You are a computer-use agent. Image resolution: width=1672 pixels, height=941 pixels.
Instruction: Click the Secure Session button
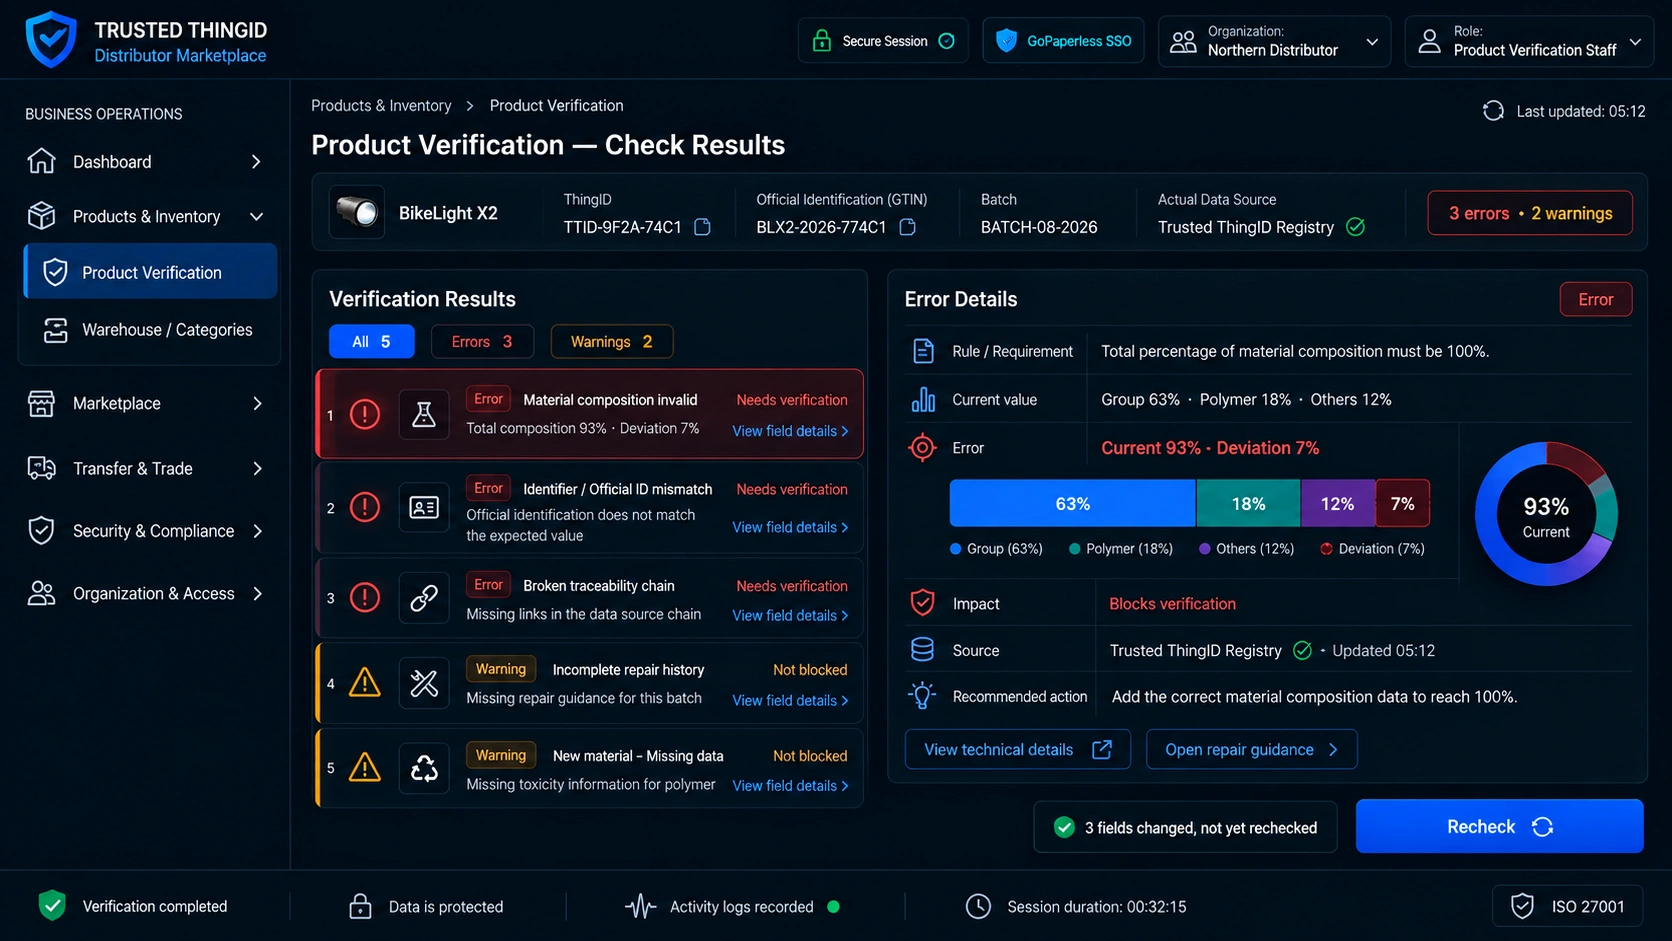[883, 41]
